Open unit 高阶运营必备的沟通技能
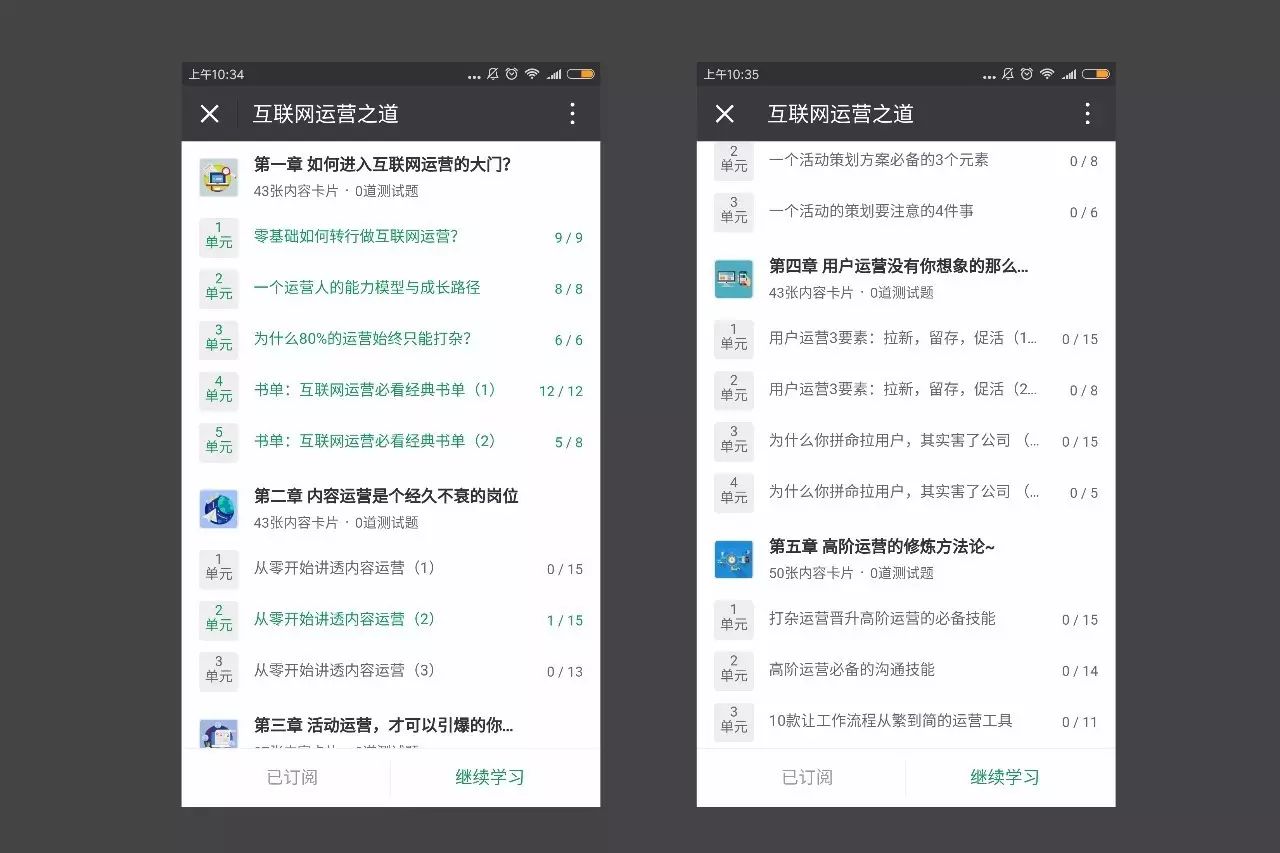The width and height of the screenshot is (1280, 853). coord(906,670)
